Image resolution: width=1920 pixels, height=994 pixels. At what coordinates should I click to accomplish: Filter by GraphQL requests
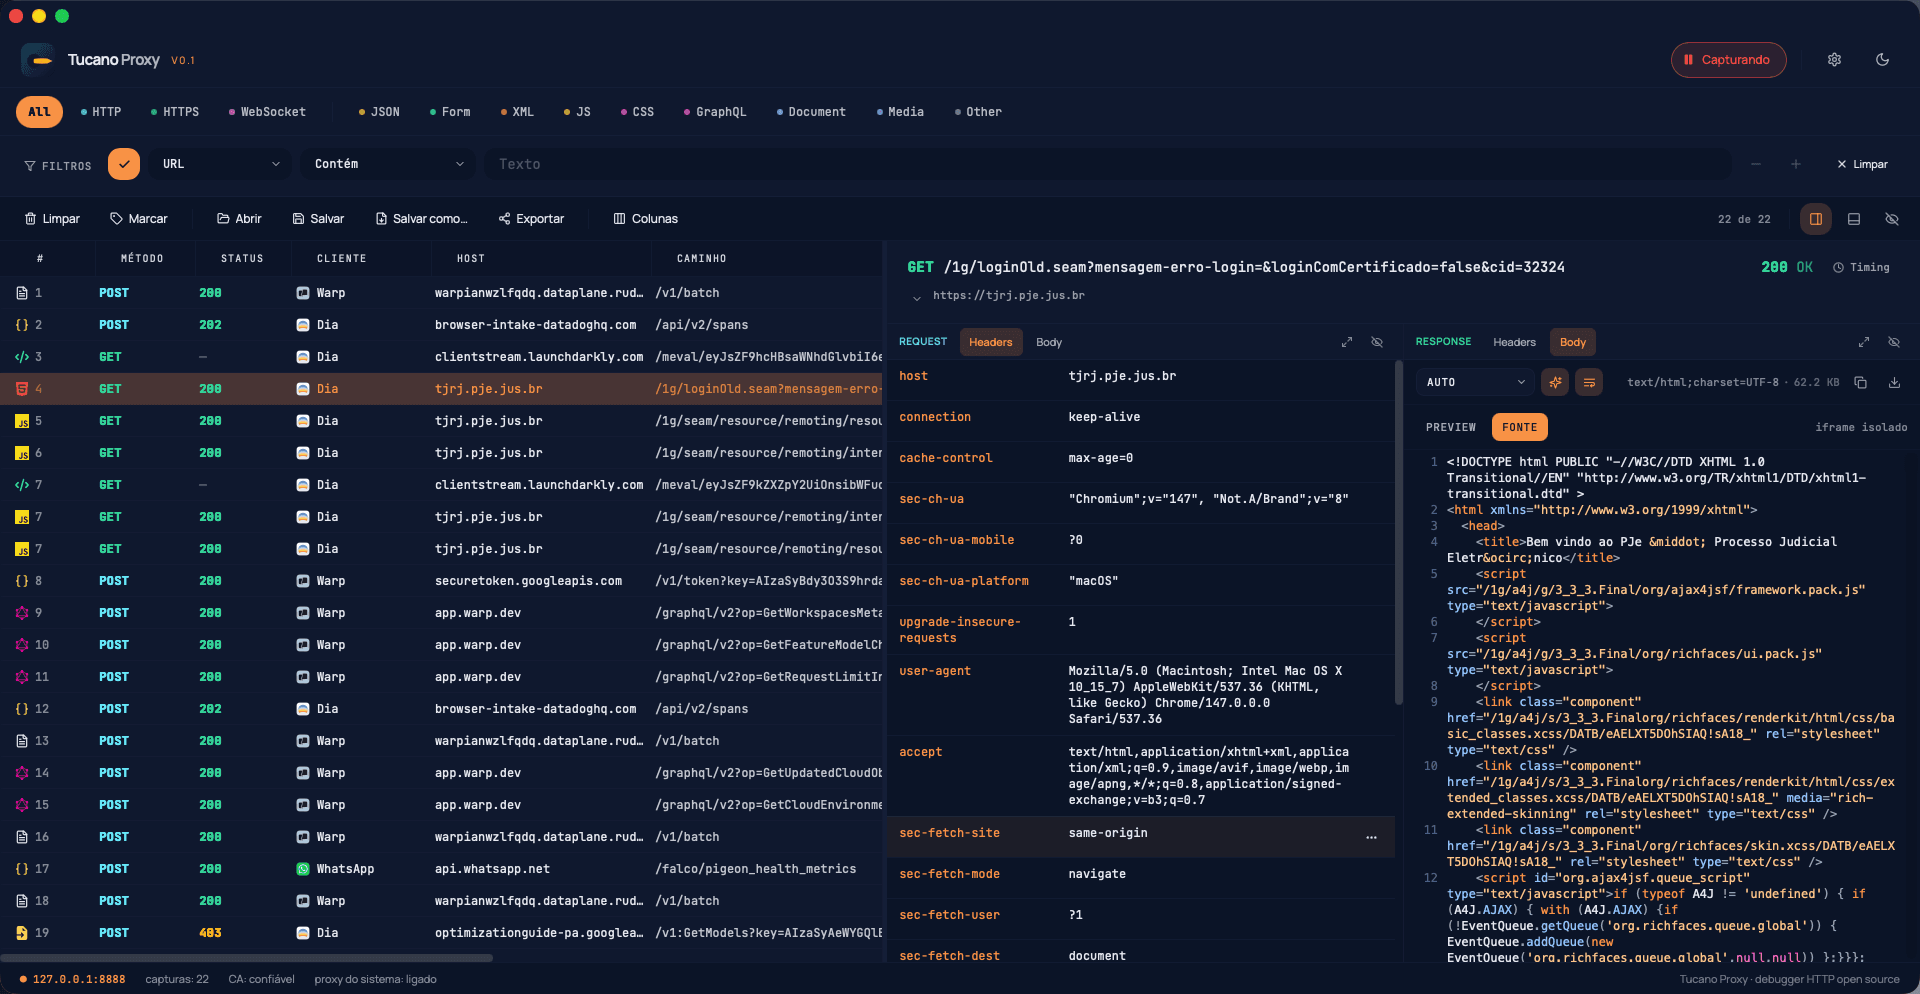click(715, 112)
